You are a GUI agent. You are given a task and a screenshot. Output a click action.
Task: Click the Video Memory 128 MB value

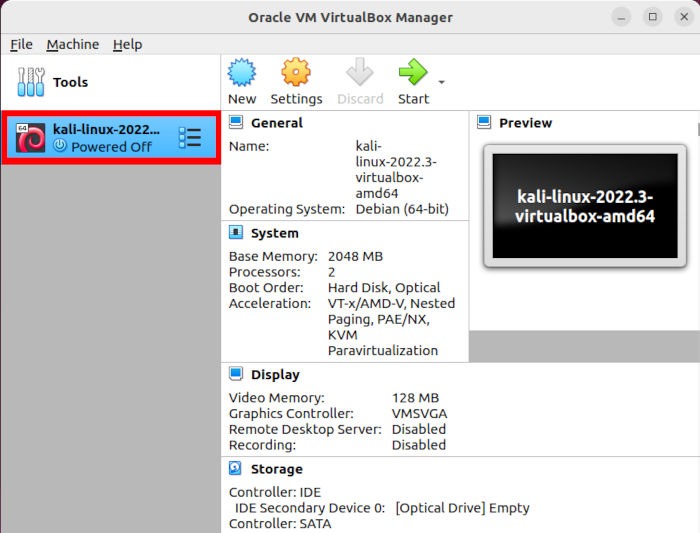[416, 397]
